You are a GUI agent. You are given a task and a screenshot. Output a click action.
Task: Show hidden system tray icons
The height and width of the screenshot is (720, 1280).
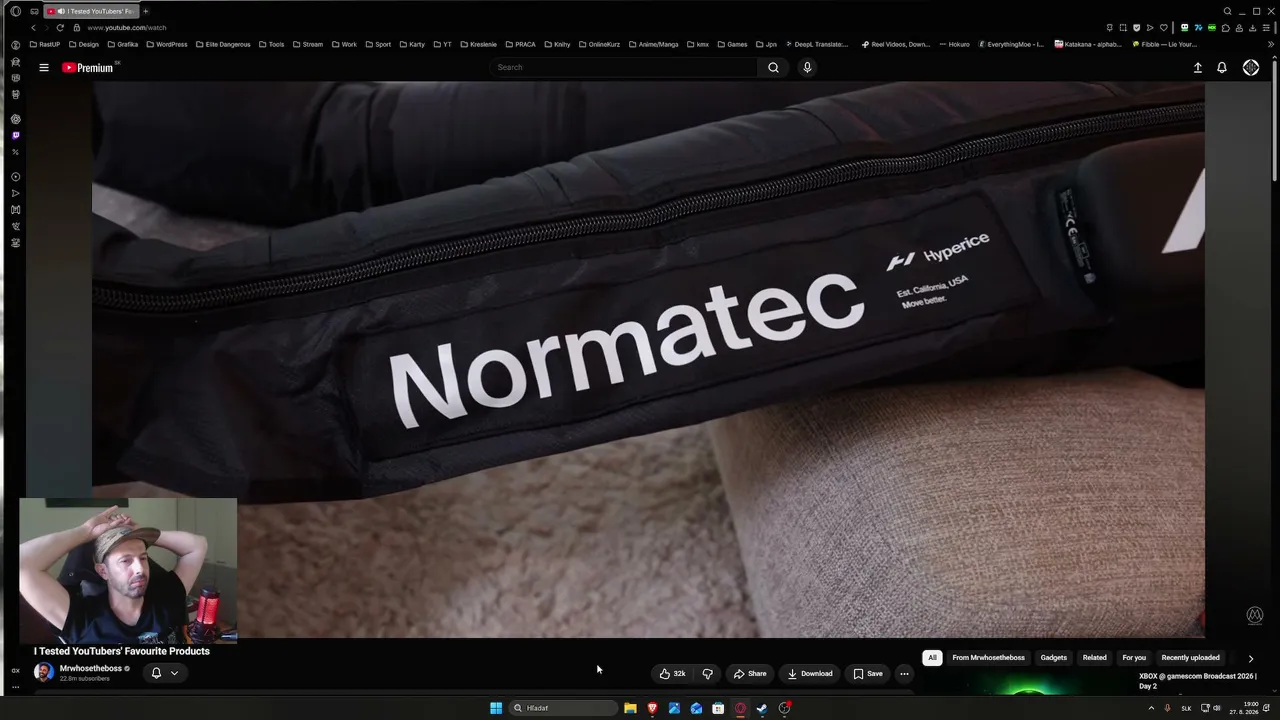coord(1151,708)
